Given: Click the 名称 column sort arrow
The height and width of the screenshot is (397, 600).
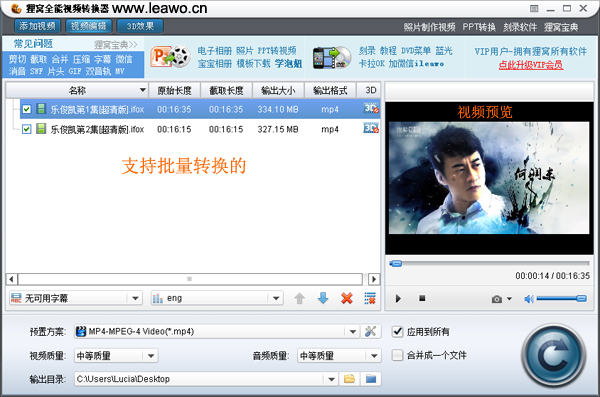Looking at the screenshot, I should tap(143, 90).
